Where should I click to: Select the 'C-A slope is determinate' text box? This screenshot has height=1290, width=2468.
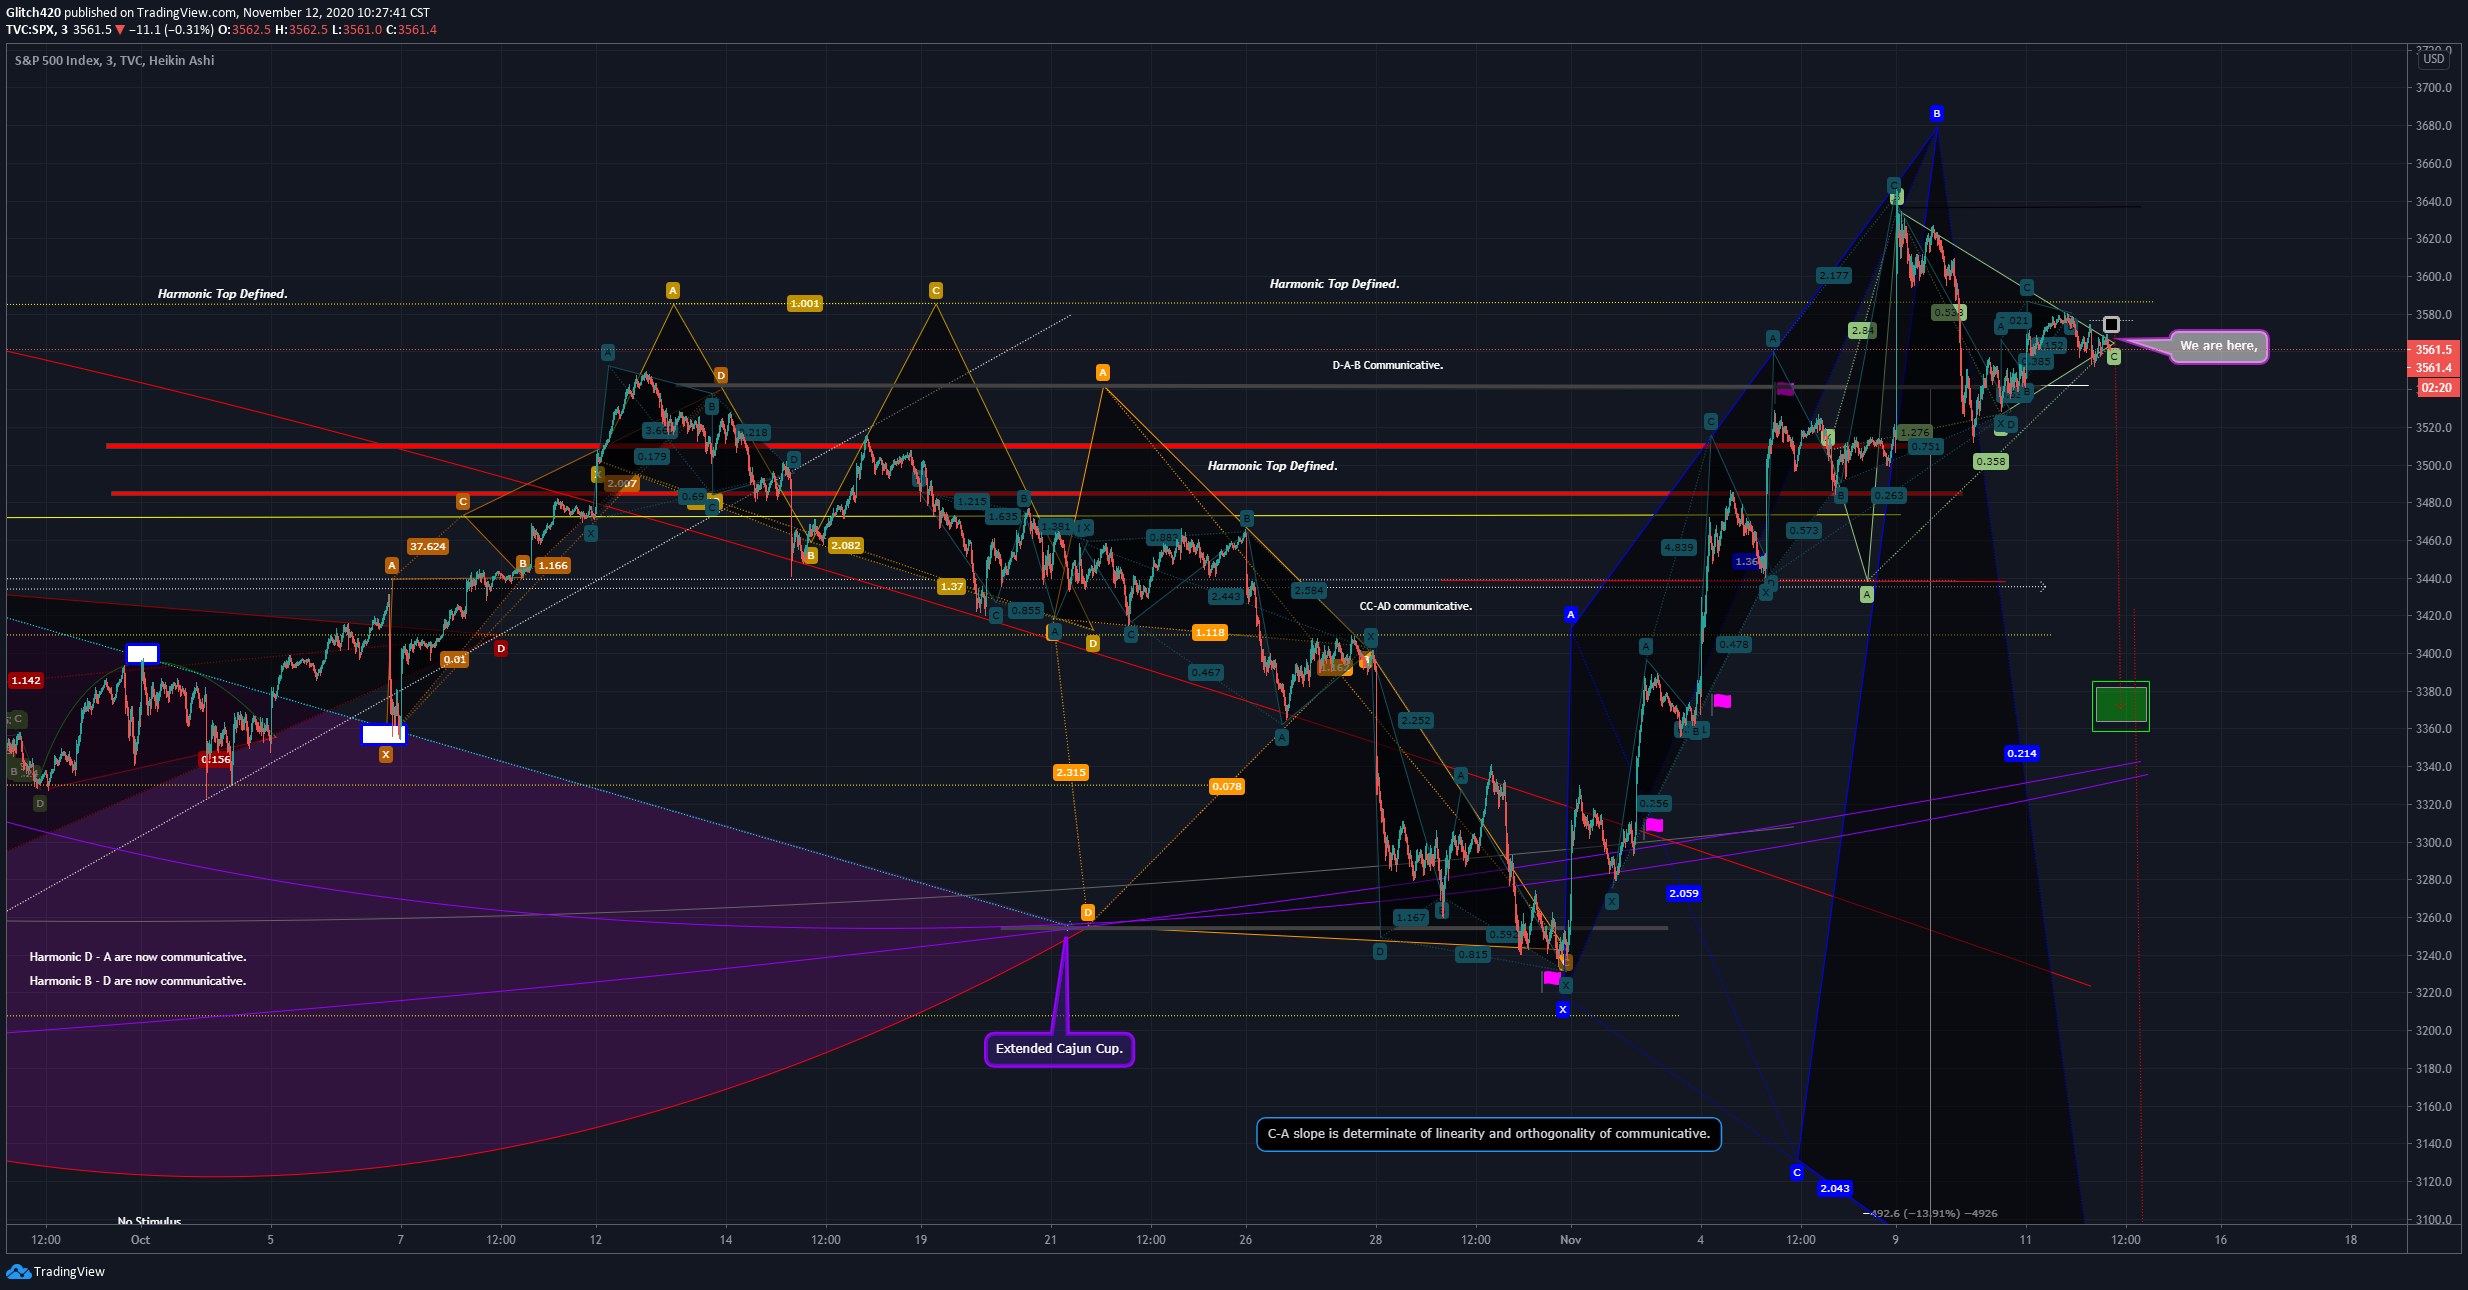tap(1488, 1134)
